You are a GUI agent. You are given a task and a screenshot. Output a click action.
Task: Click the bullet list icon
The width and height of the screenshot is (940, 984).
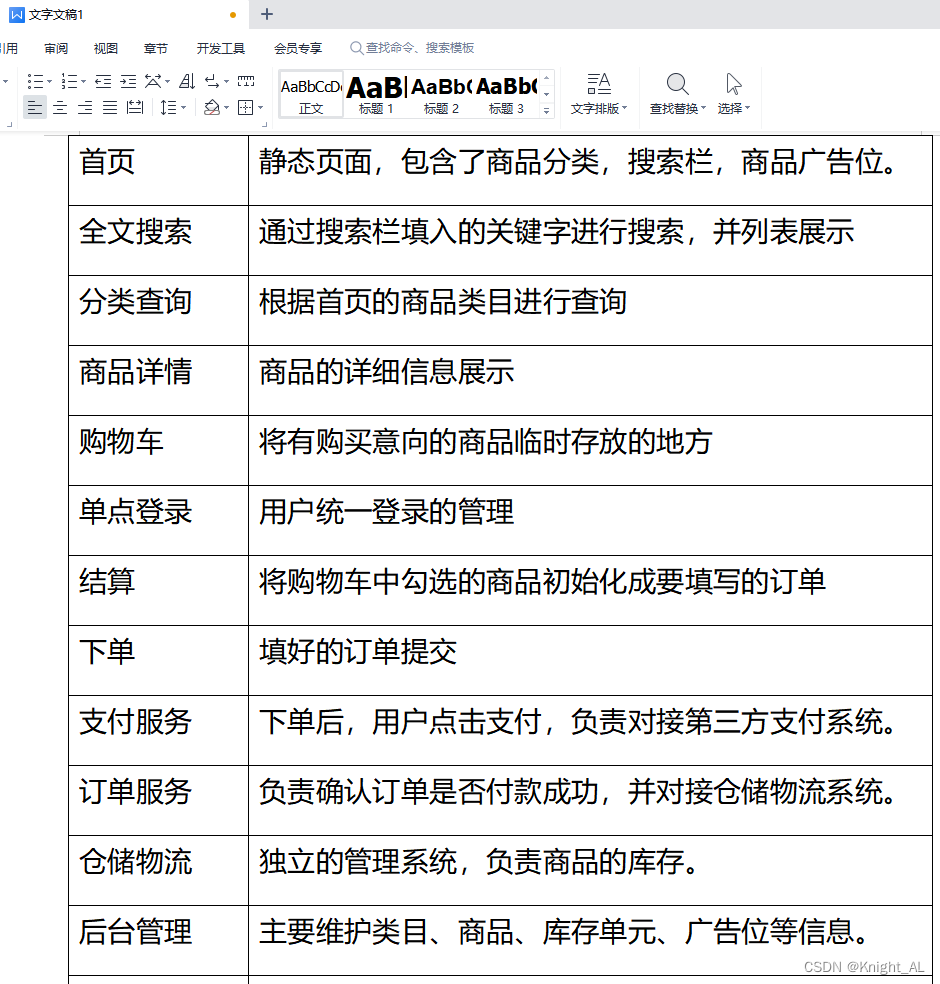35,82
